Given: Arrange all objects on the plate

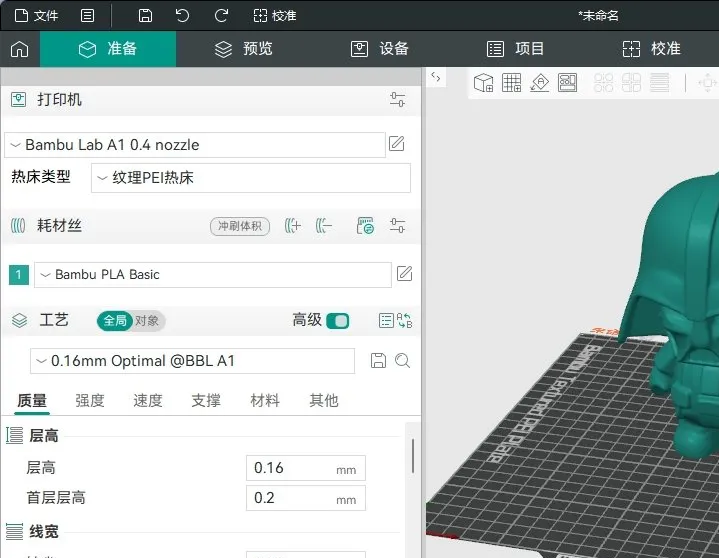Looking at the screenshot, I should pos(568,83).
